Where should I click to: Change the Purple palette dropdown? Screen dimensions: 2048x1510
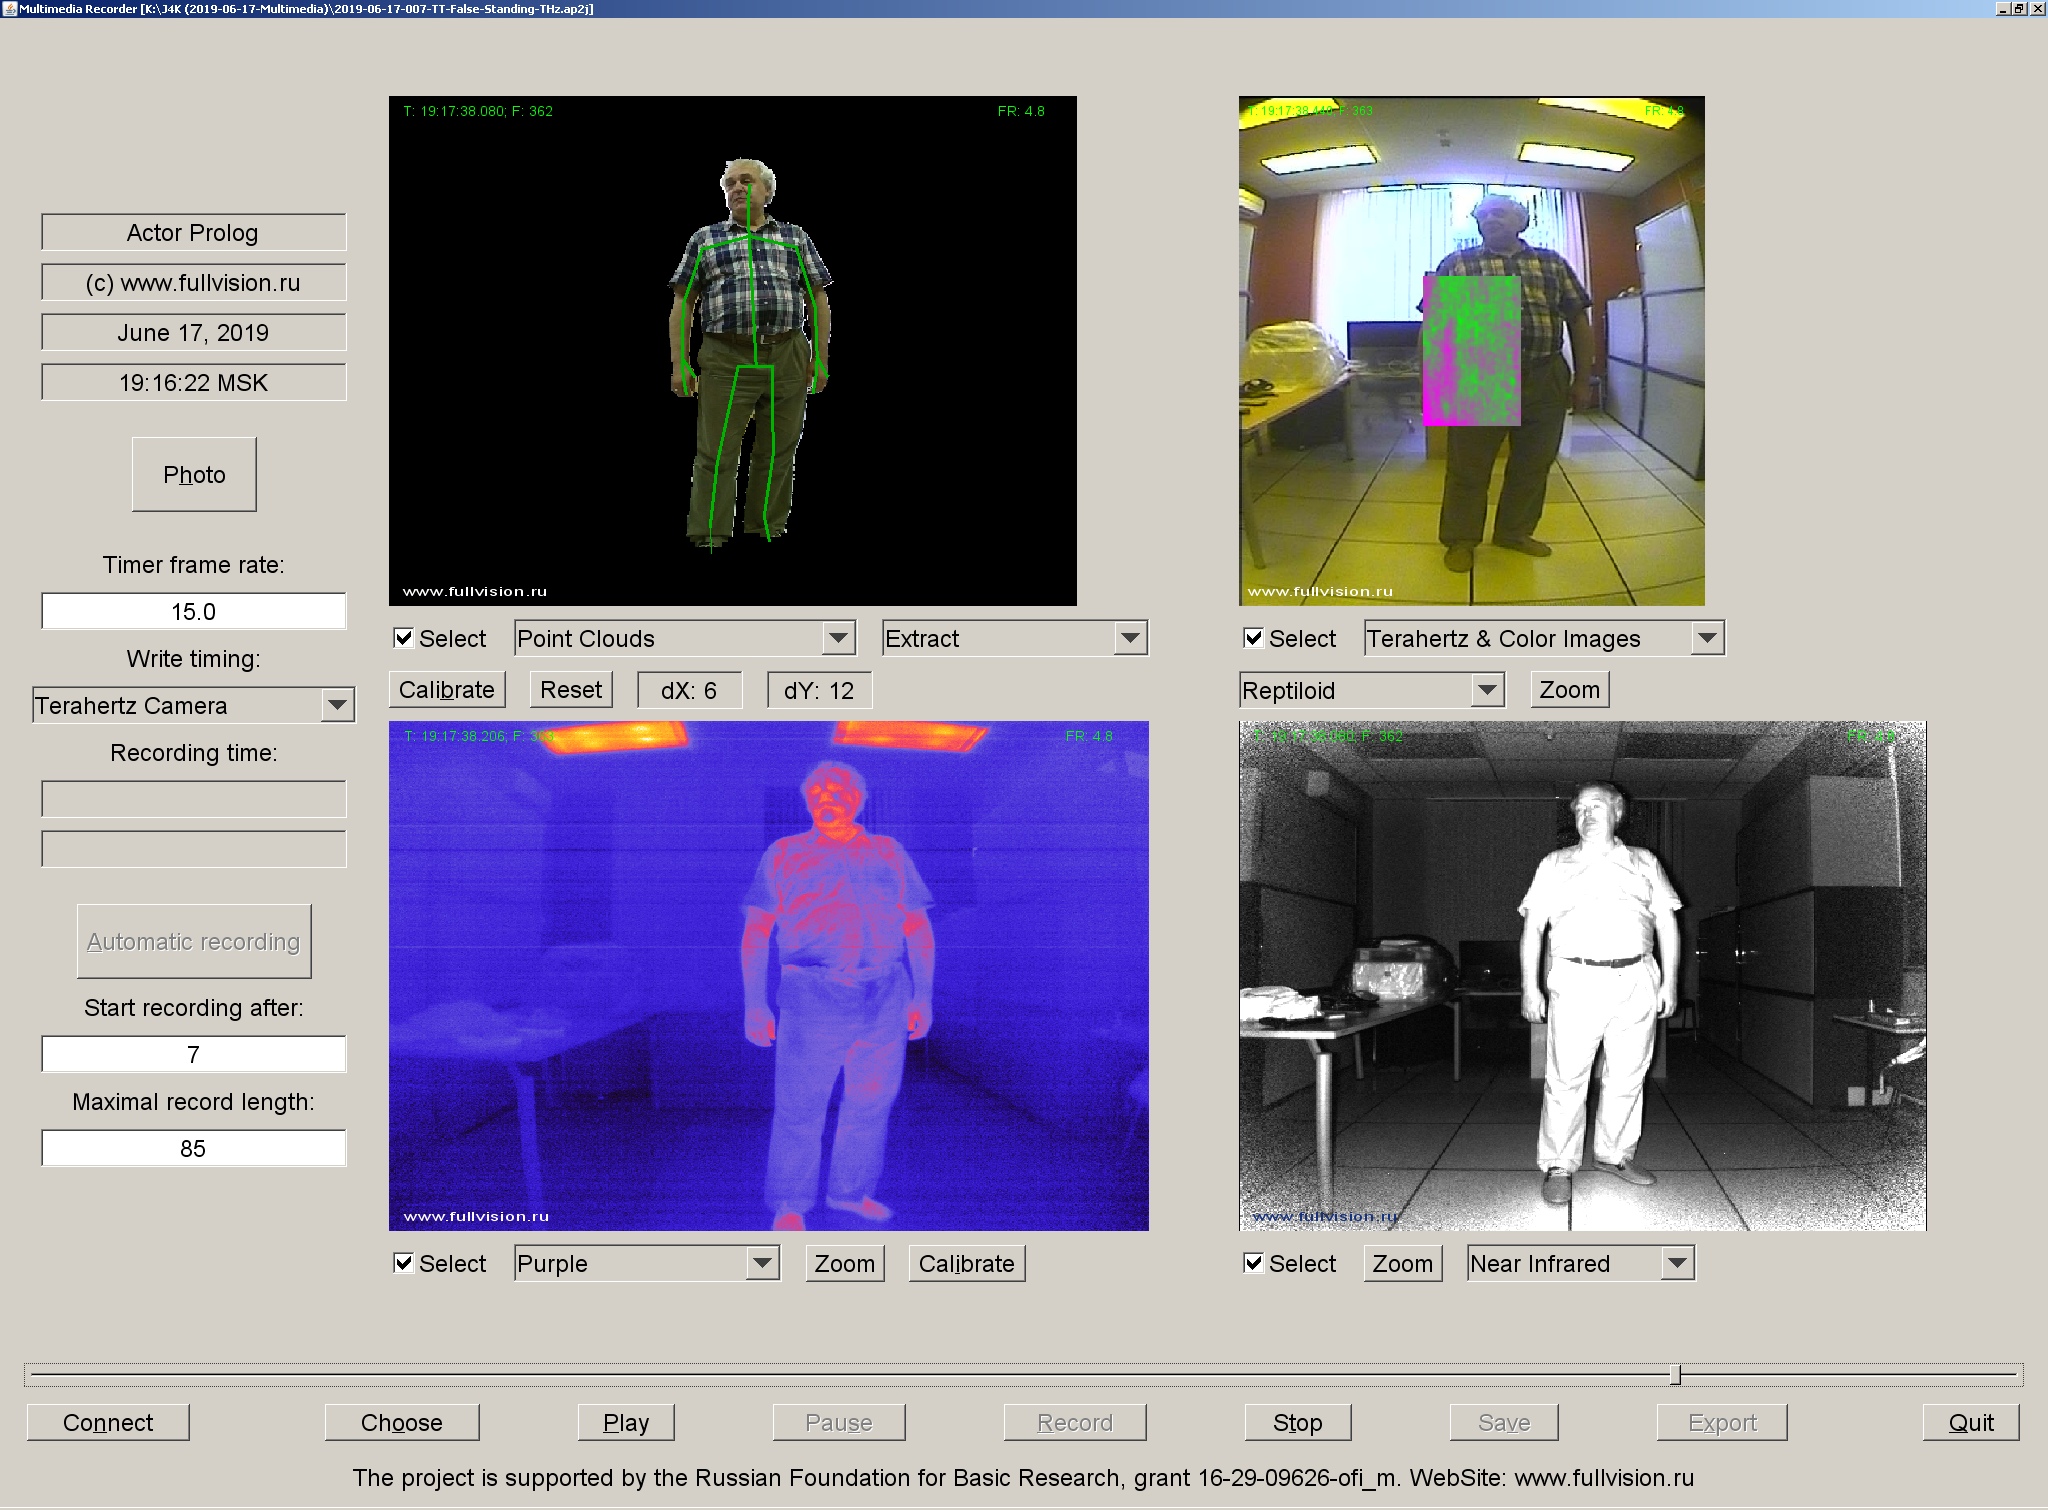click(x=762, y=1263)
